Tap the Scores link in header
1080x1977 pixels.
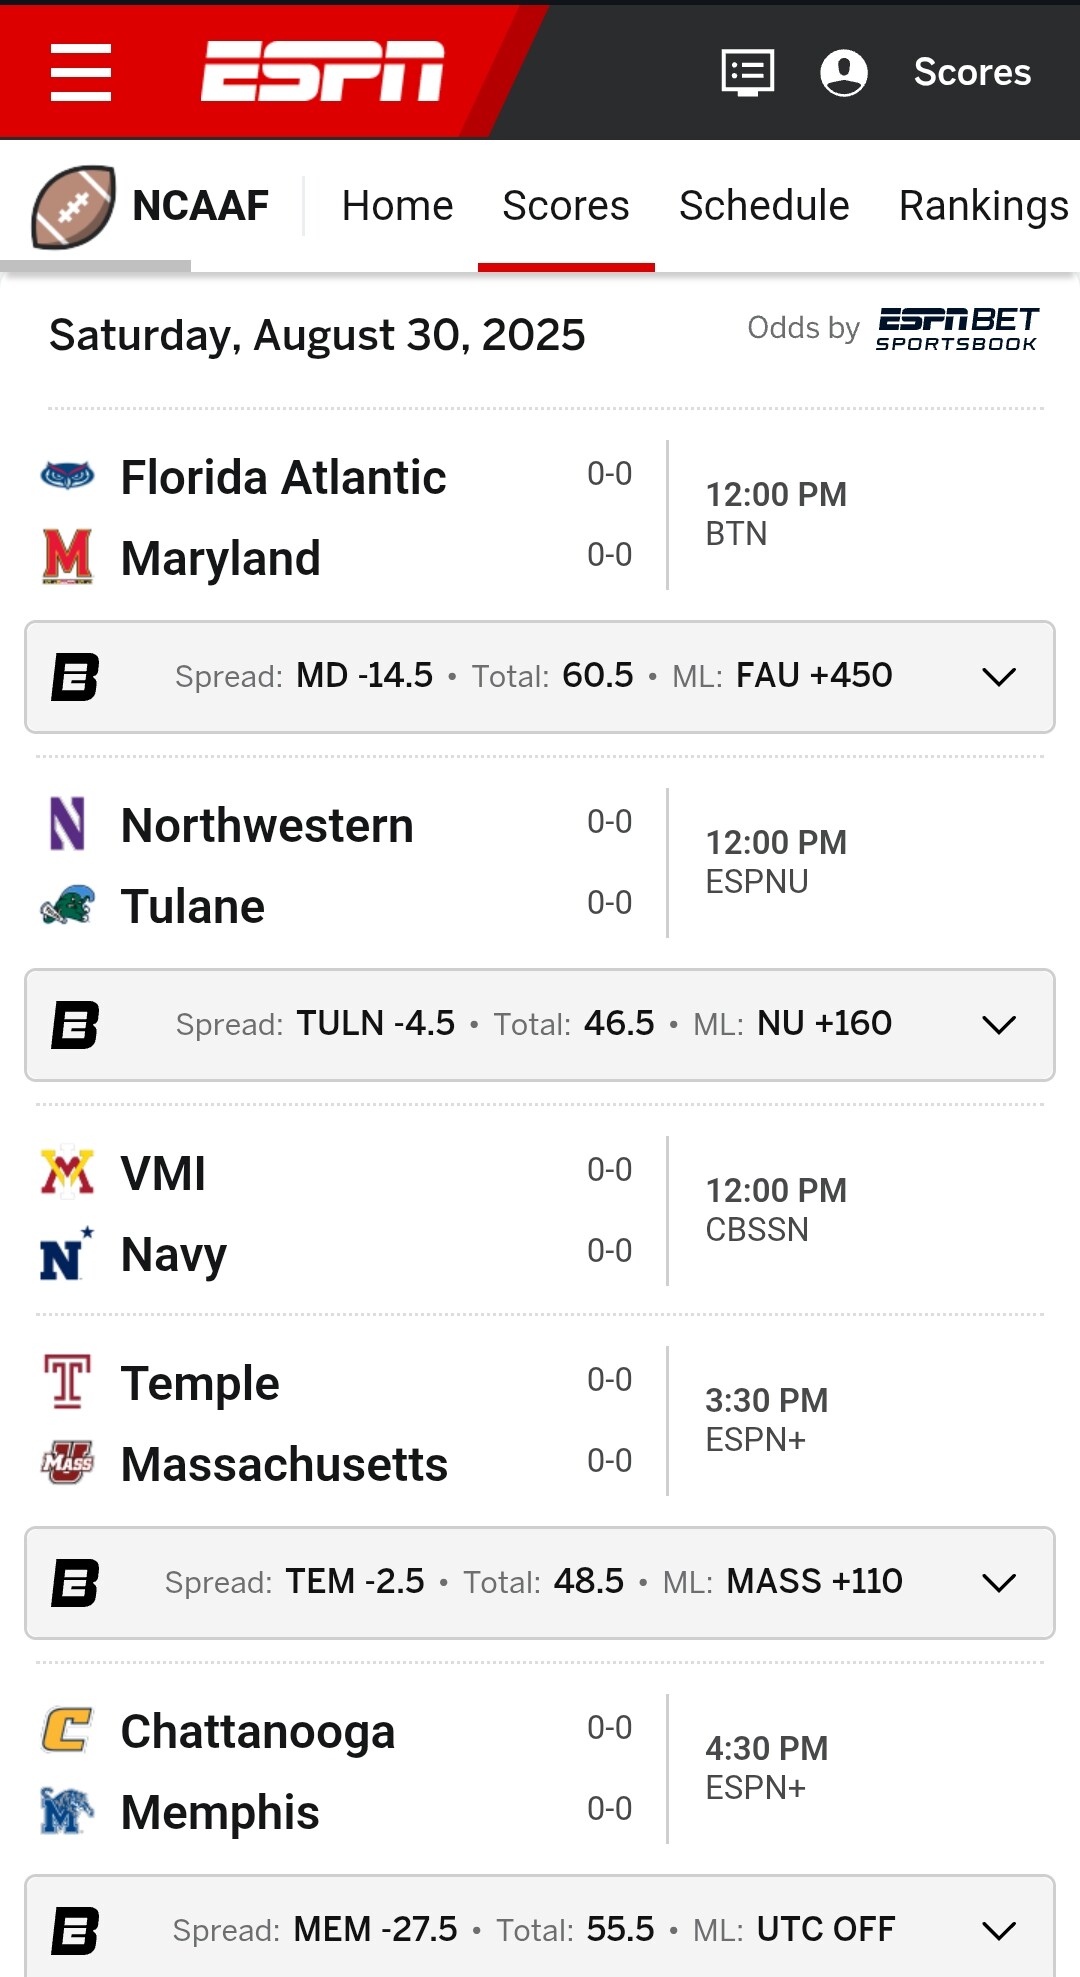[972, 72]
